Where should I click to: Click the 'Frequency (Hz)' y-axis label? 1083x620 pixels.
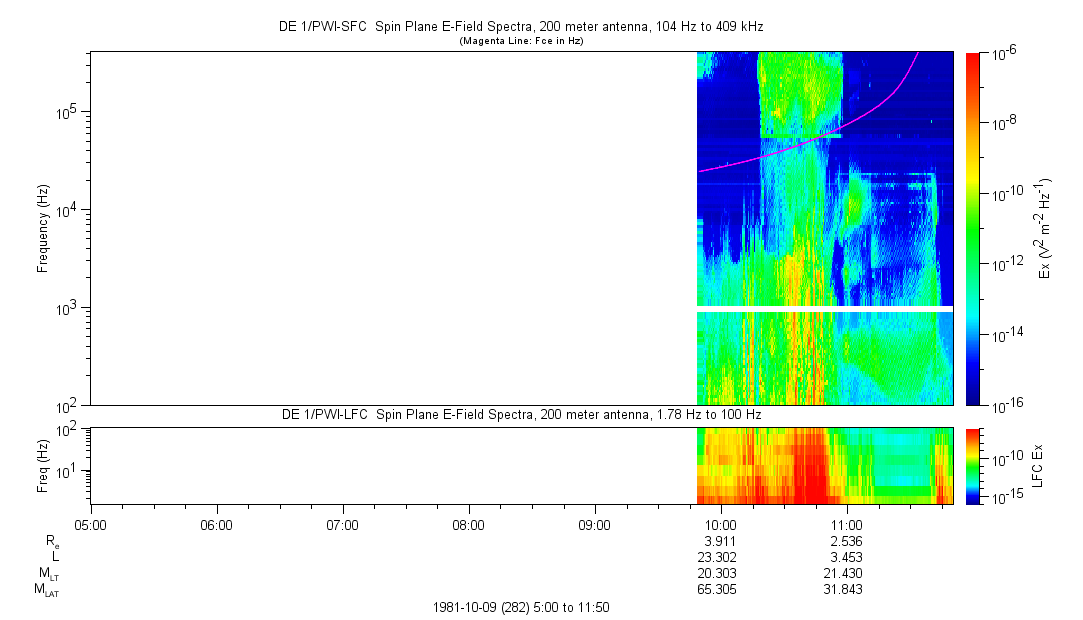coord(43,228)
